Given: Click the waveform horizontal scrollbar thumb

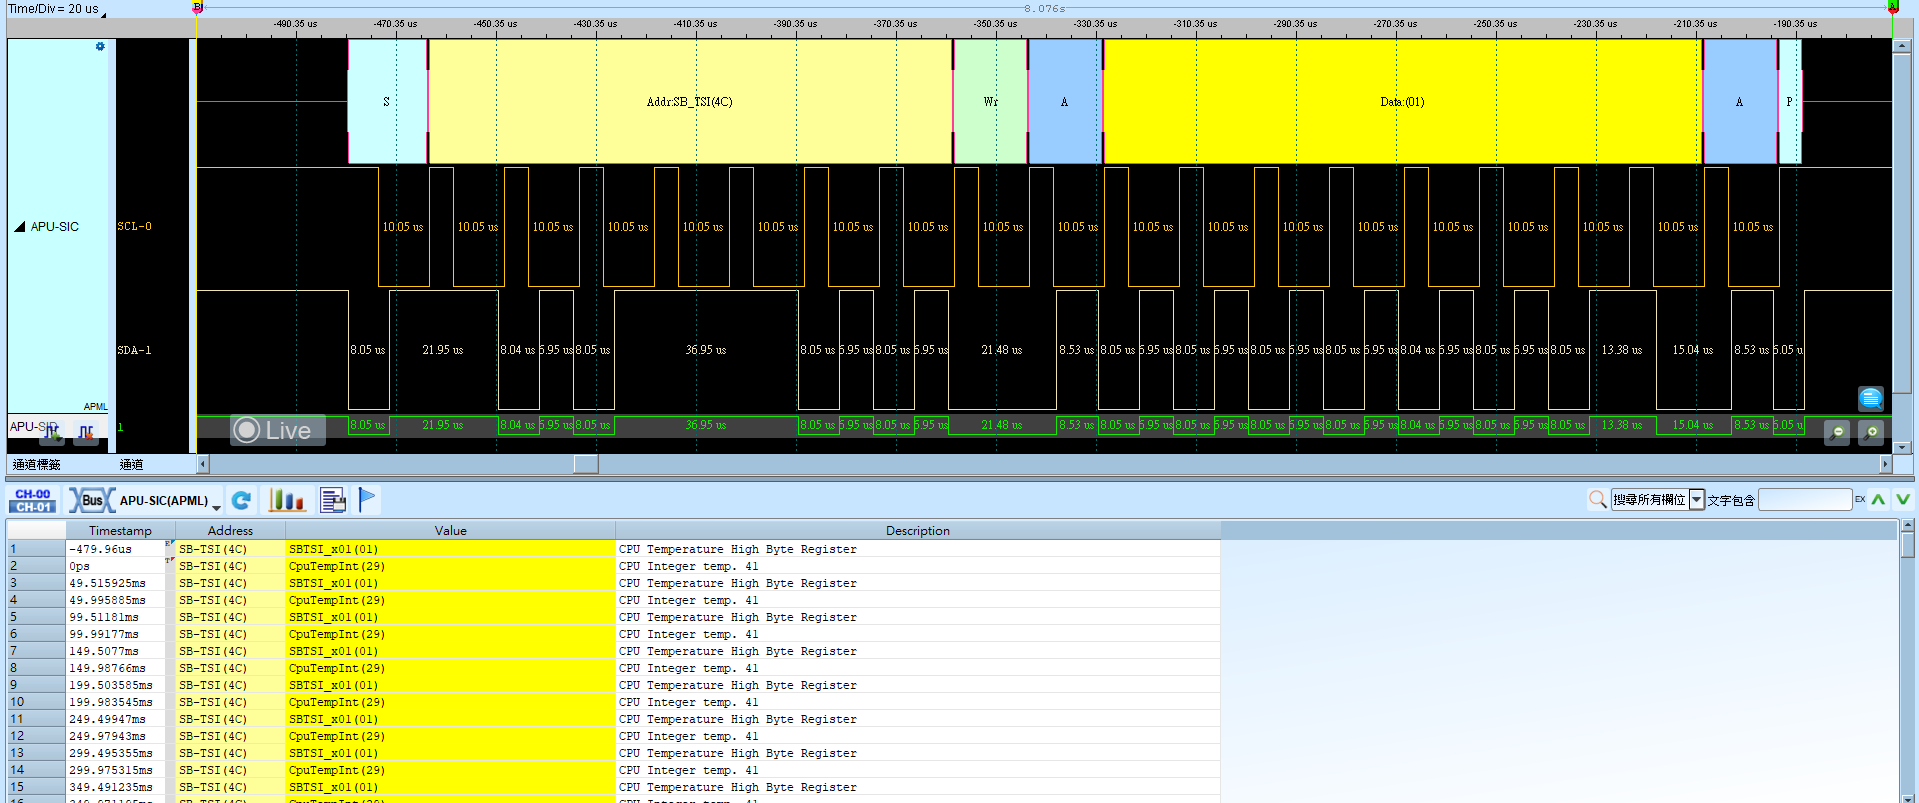Looking at the screenshot, I should (586, 464).
